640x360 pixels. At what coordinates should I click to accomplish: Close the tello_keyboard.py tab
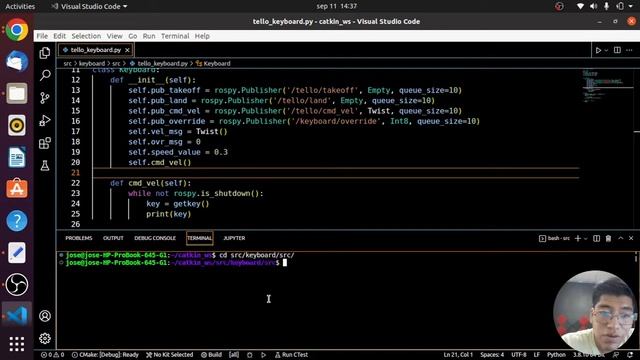point(127,50)
